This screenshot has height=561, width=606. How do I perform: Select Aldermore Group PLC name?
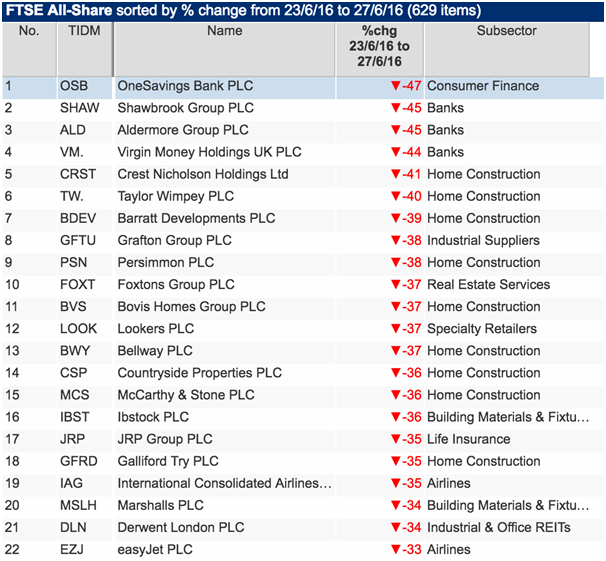pyautogui.click(x=183, y=130)
